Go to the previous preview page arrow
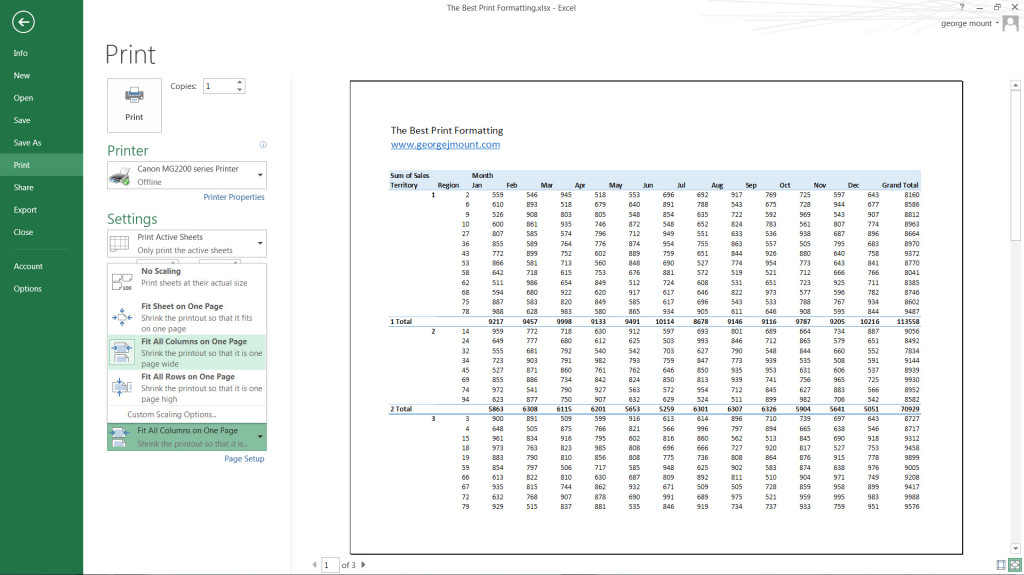This screenshot has height=575, width=1024. (313, 565)
